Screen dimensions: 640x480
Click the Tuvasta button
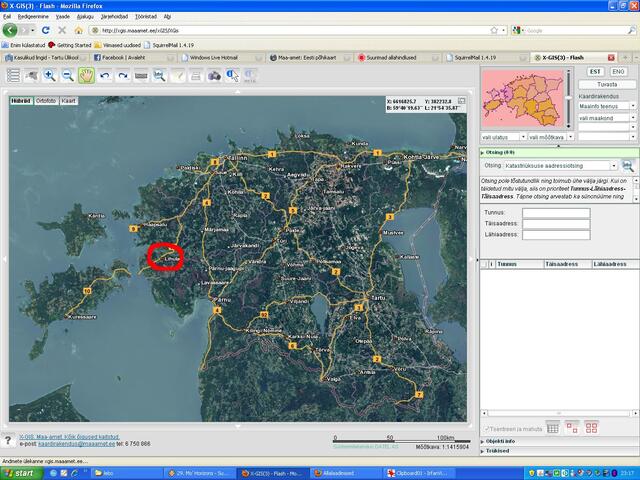[x=607, y=84]
